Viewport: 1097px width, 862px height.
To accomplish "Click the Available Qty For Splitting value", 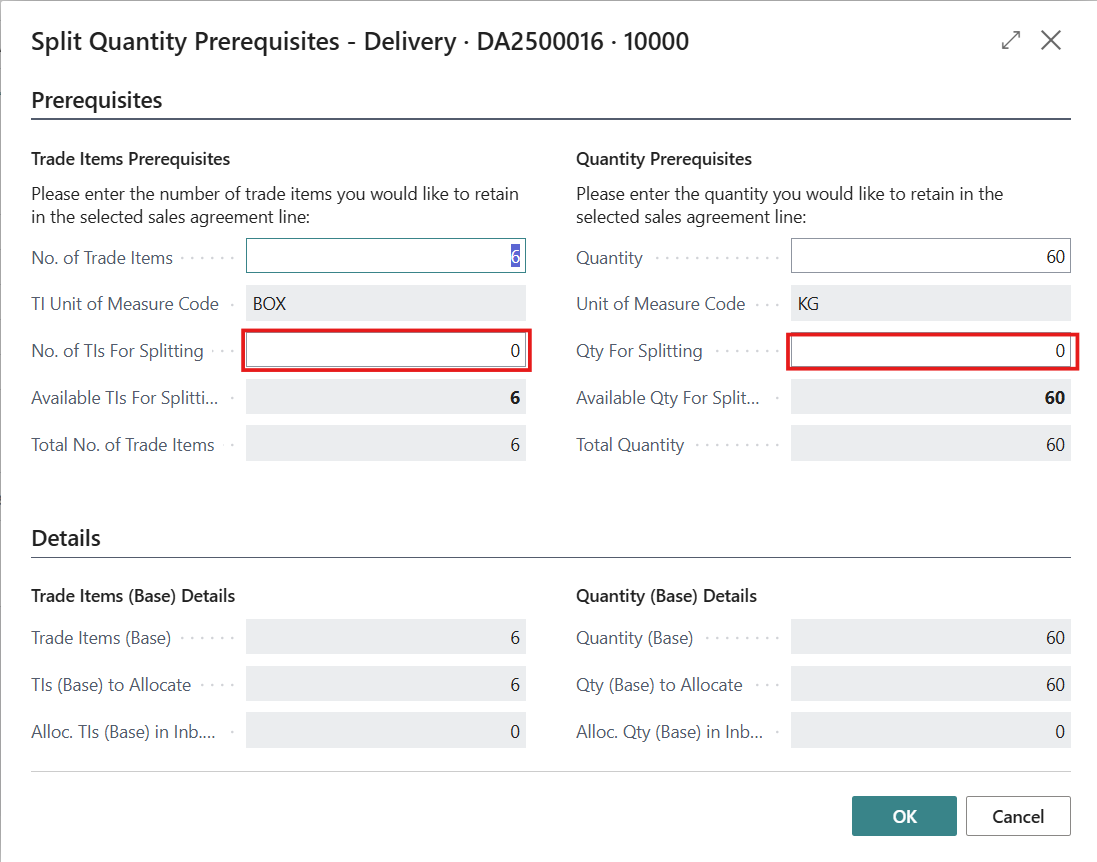I will [x=930, y=398].
